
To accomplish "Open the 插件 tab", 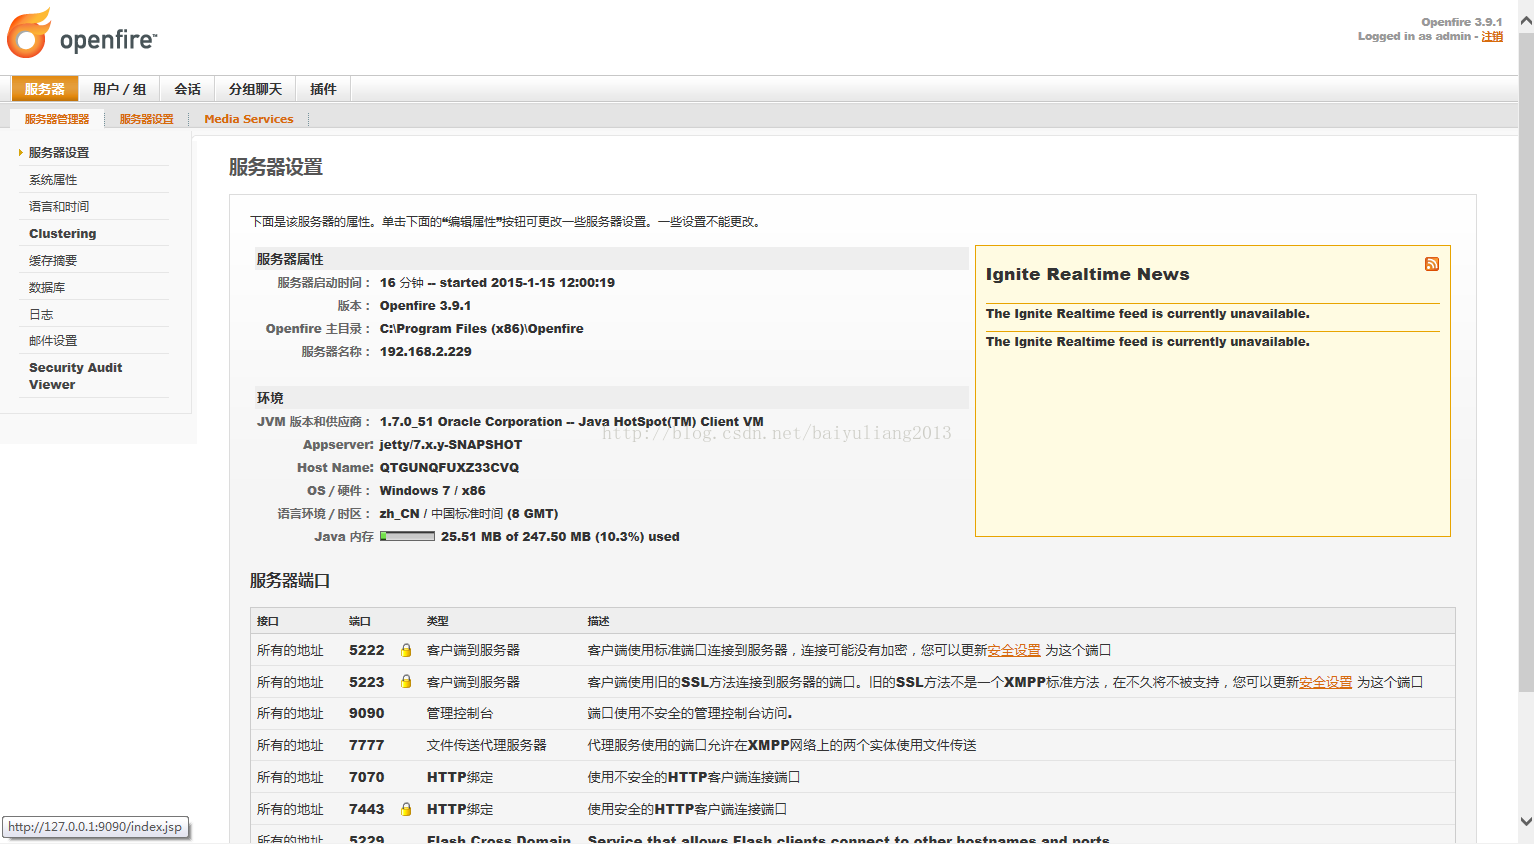I will click(323, 89).
